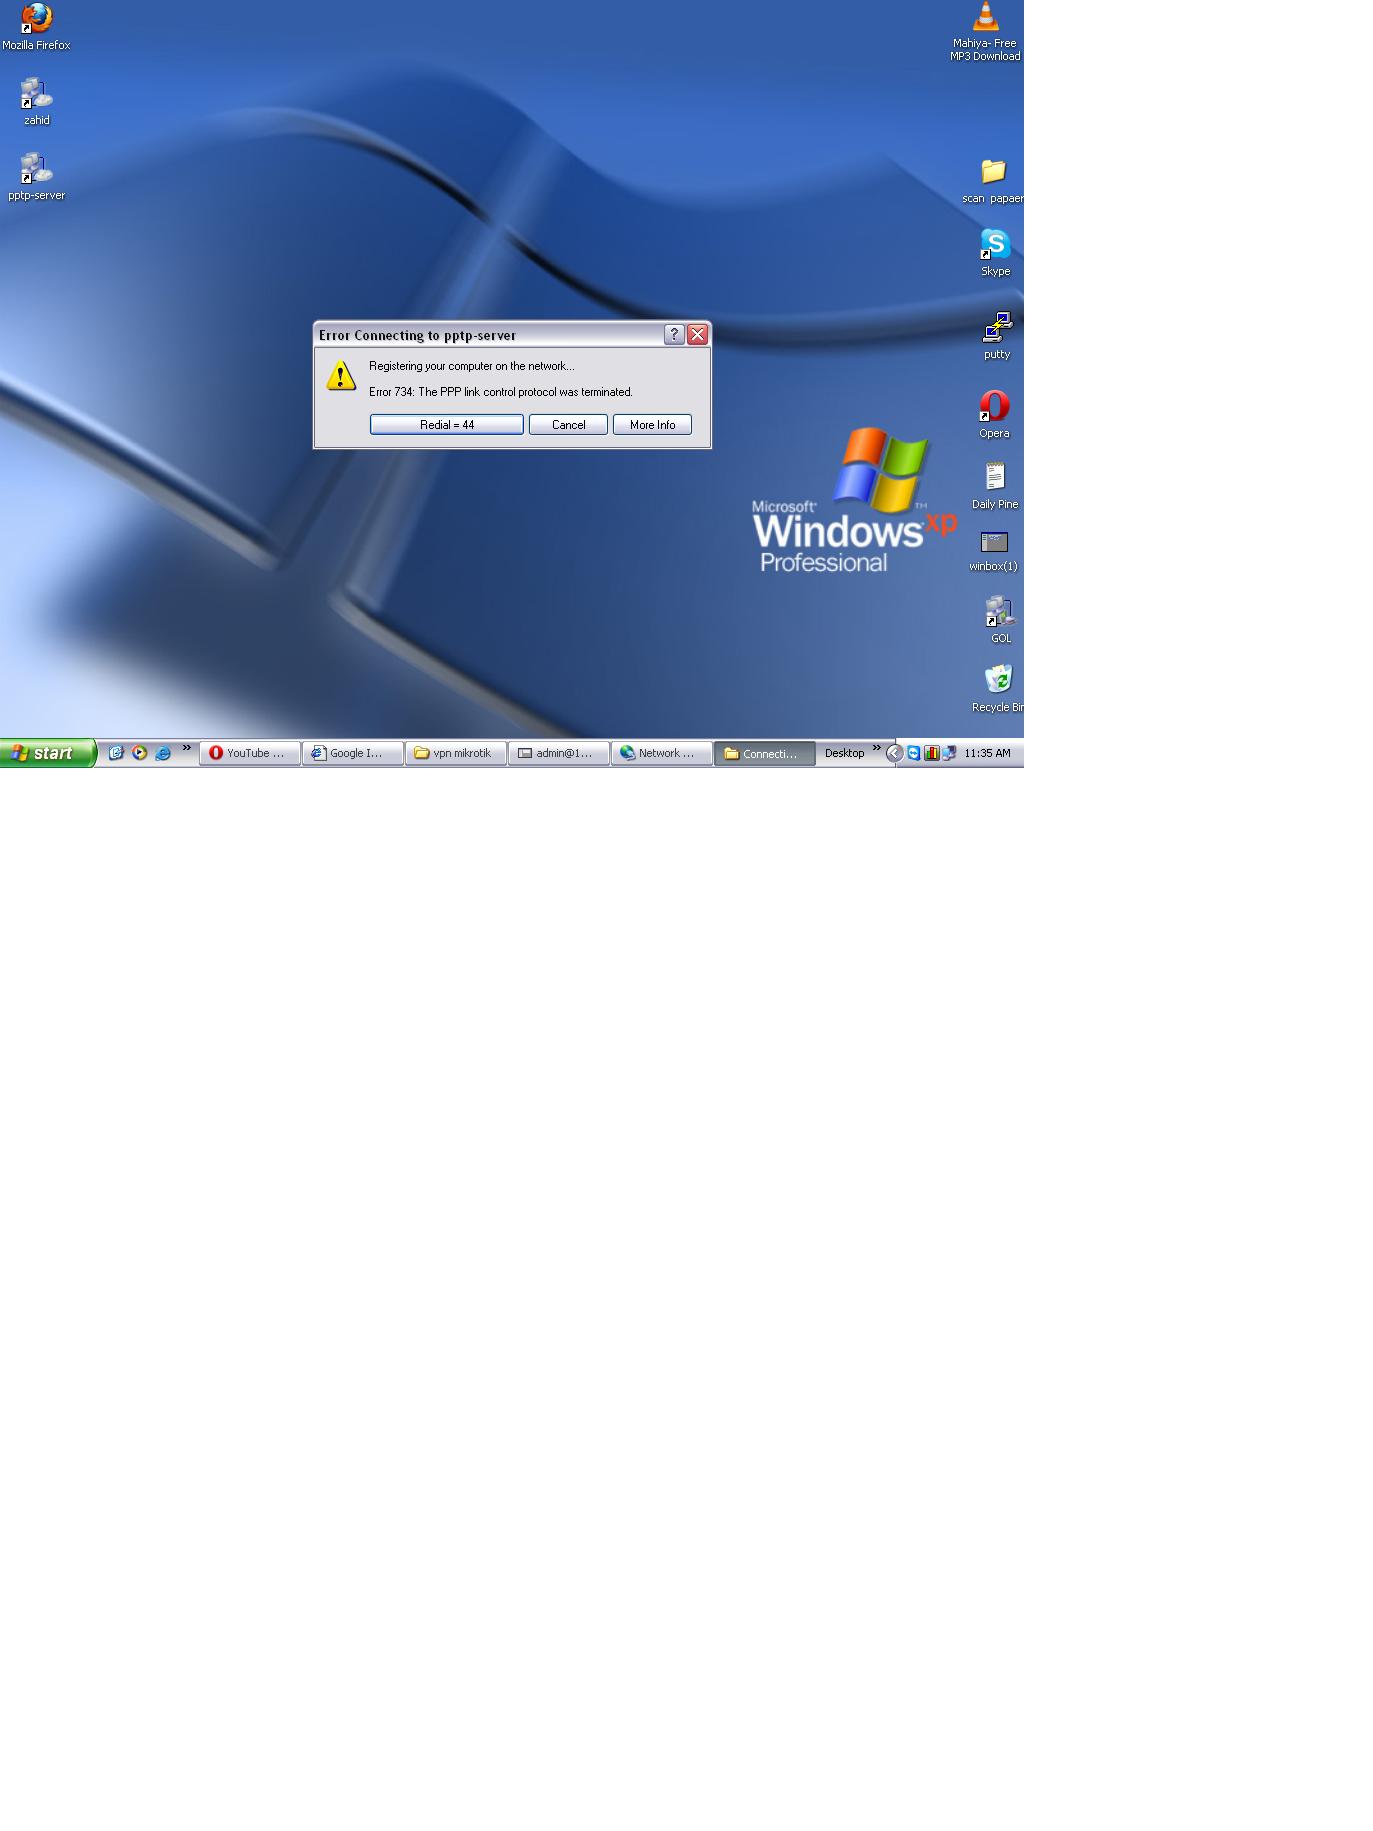Select the Skype desktop icon
Viewport: 1373px width, 1831px height.
[x=995, y=253]
